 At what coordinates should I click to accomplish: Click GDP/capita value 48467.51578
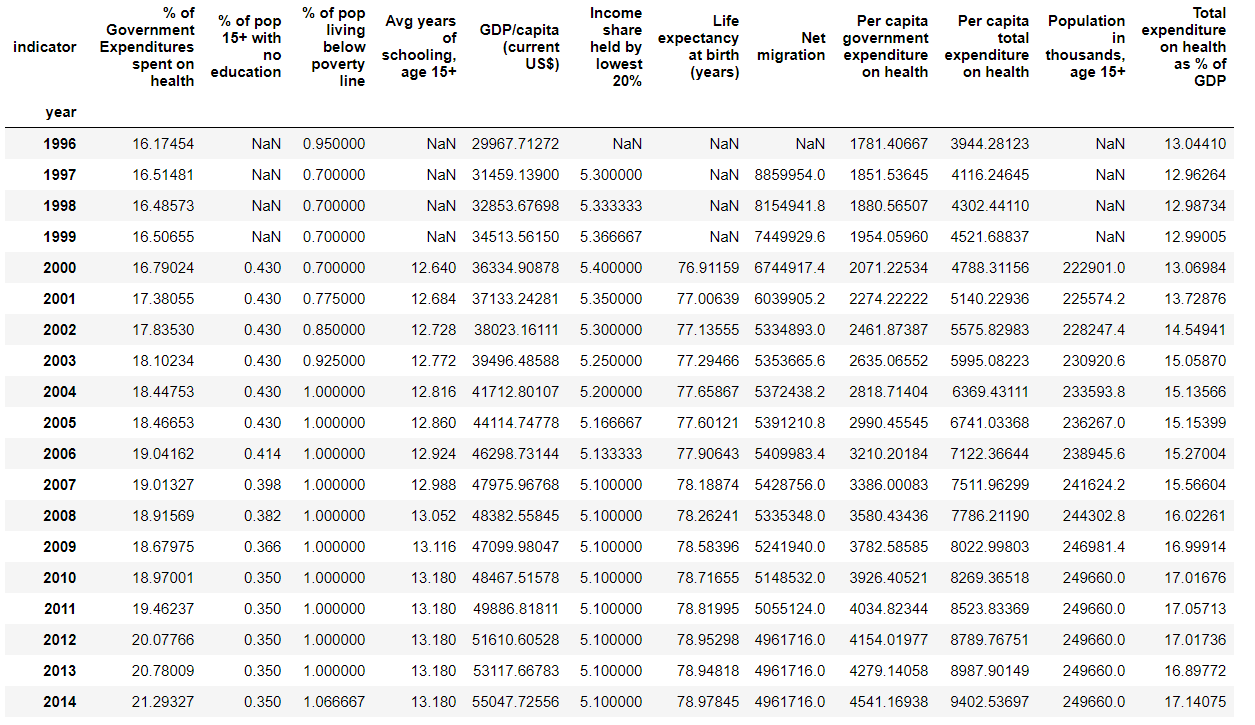(x=515, y=578)
